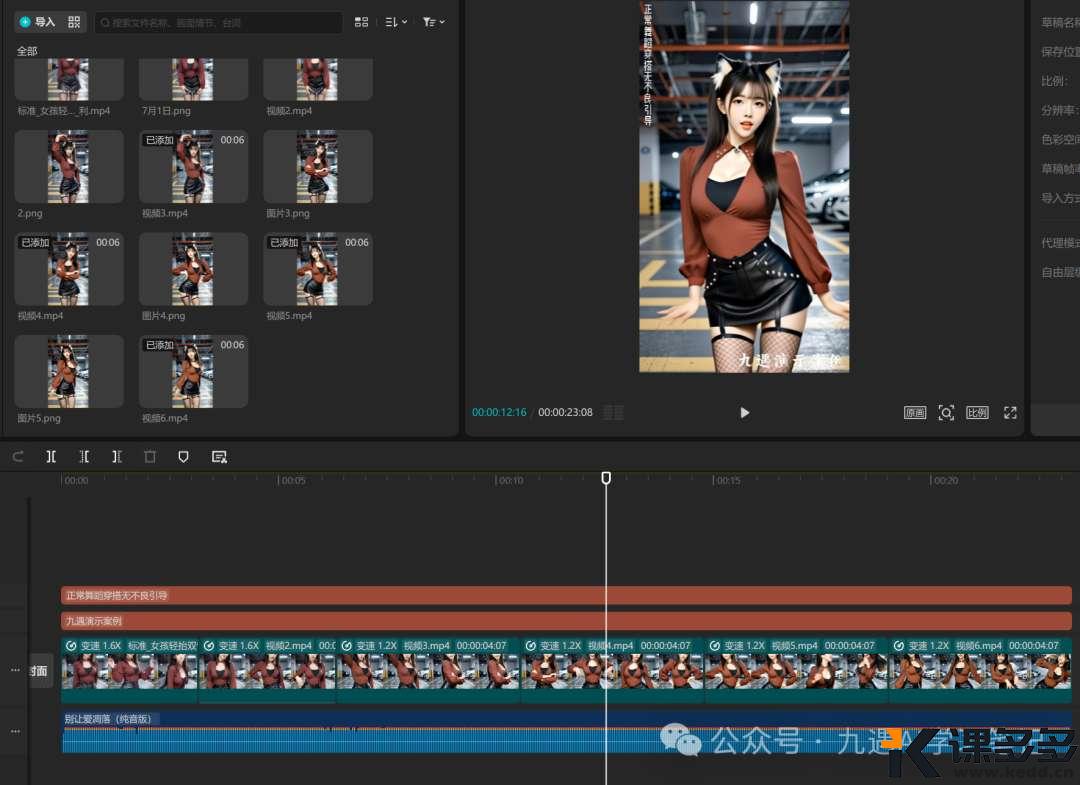Click the playhead handle on timeline ruler
This screenshot has width=1080, height=785.
[x=606, y=479]
